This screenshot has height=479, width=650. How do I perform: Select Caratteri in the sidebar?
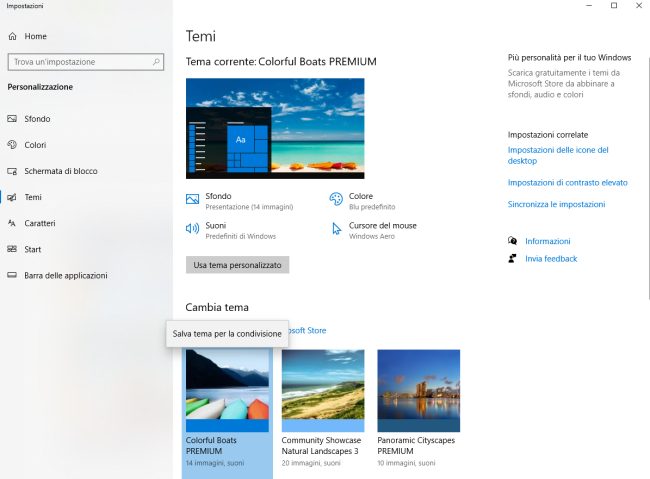pos(86,223)
